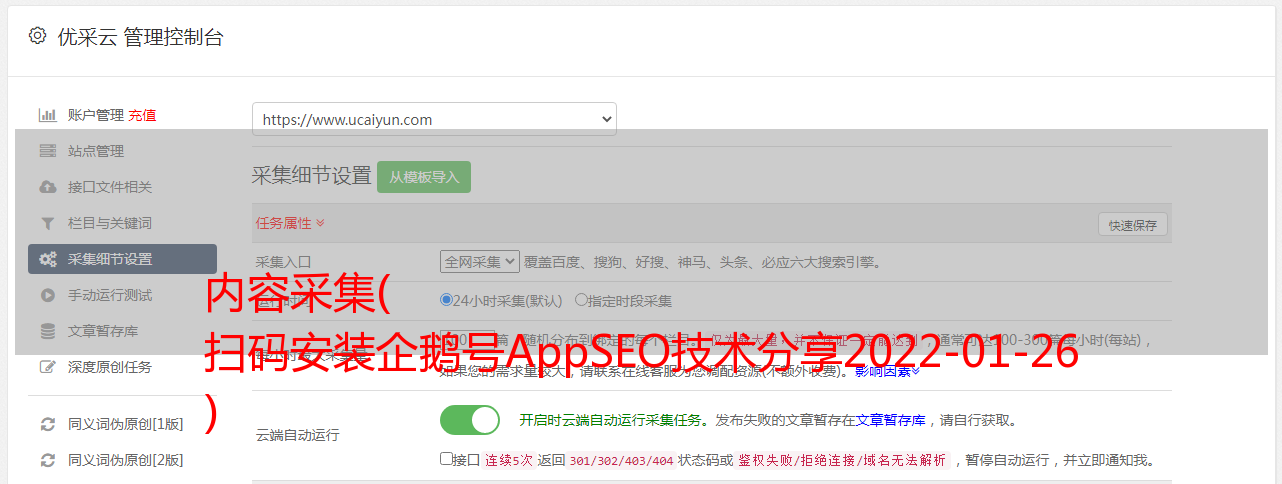Click the server icon for 站点管理
Viewport: 1282px width, 484px height.
pos(47,151)
